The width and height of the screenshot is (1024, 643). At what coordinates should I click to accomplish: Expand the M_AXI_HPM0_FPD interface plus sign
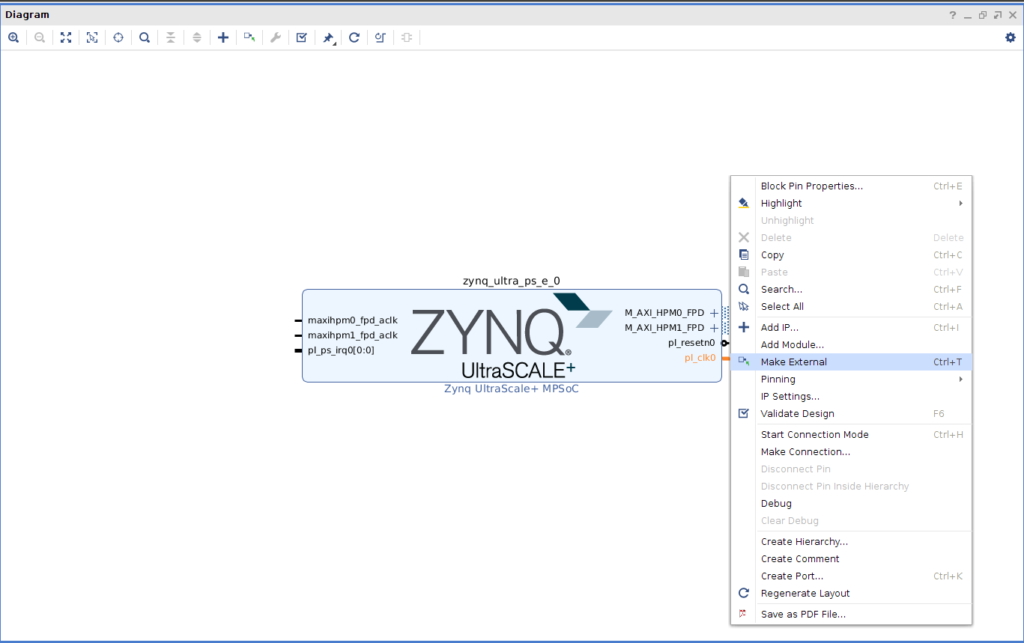pos(714,313)
